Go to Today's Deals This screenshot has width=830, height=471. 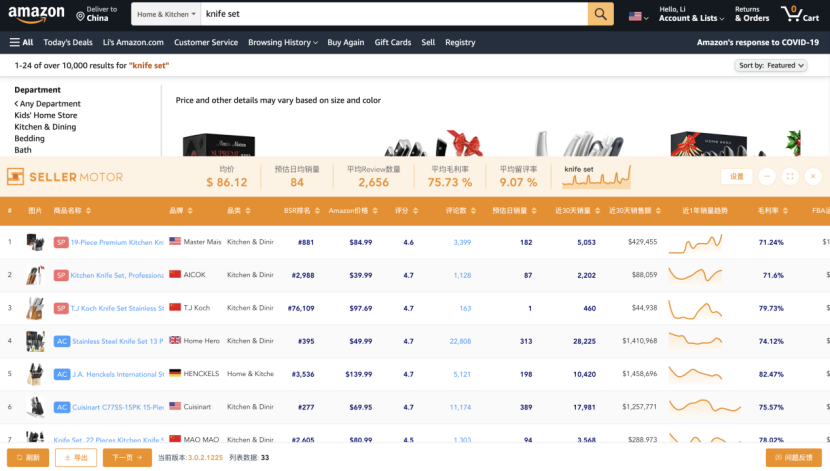pyautogui.click(x=68, y=42)
